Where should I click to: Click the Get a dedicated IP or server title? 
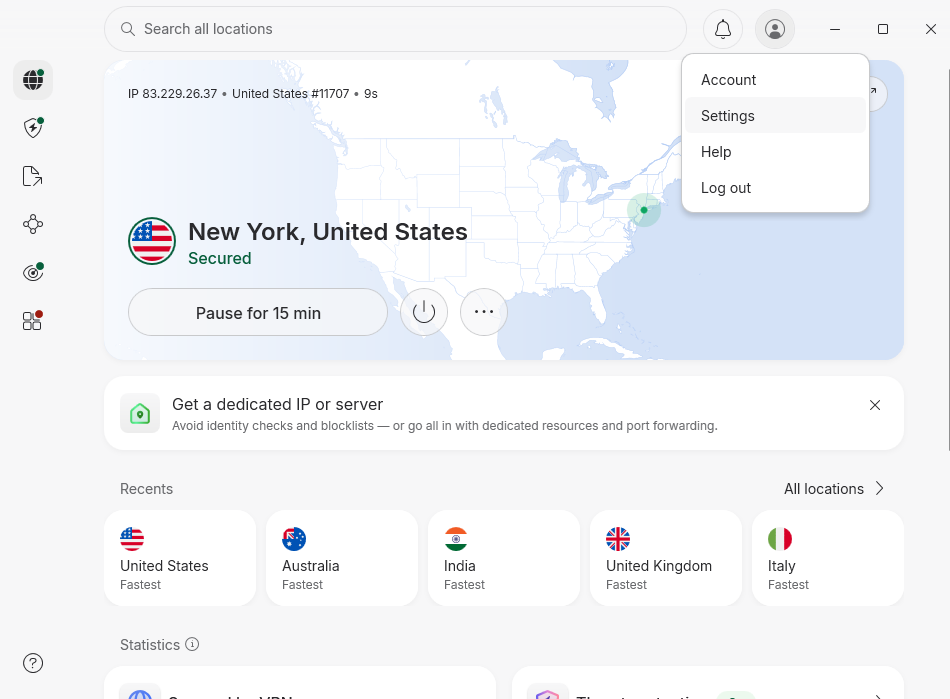pos(277,404)
